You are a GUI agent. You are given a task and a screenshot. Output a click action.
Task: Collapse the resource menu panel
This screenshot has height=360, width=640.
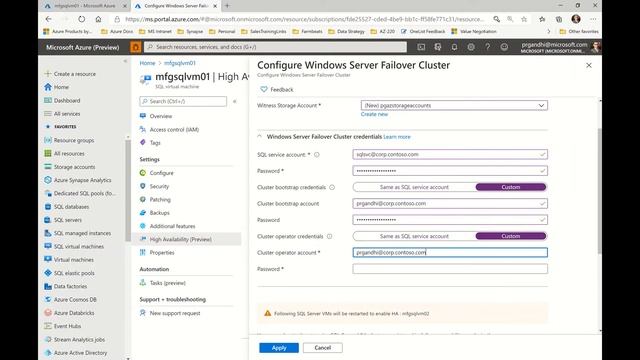pos(235,101)
